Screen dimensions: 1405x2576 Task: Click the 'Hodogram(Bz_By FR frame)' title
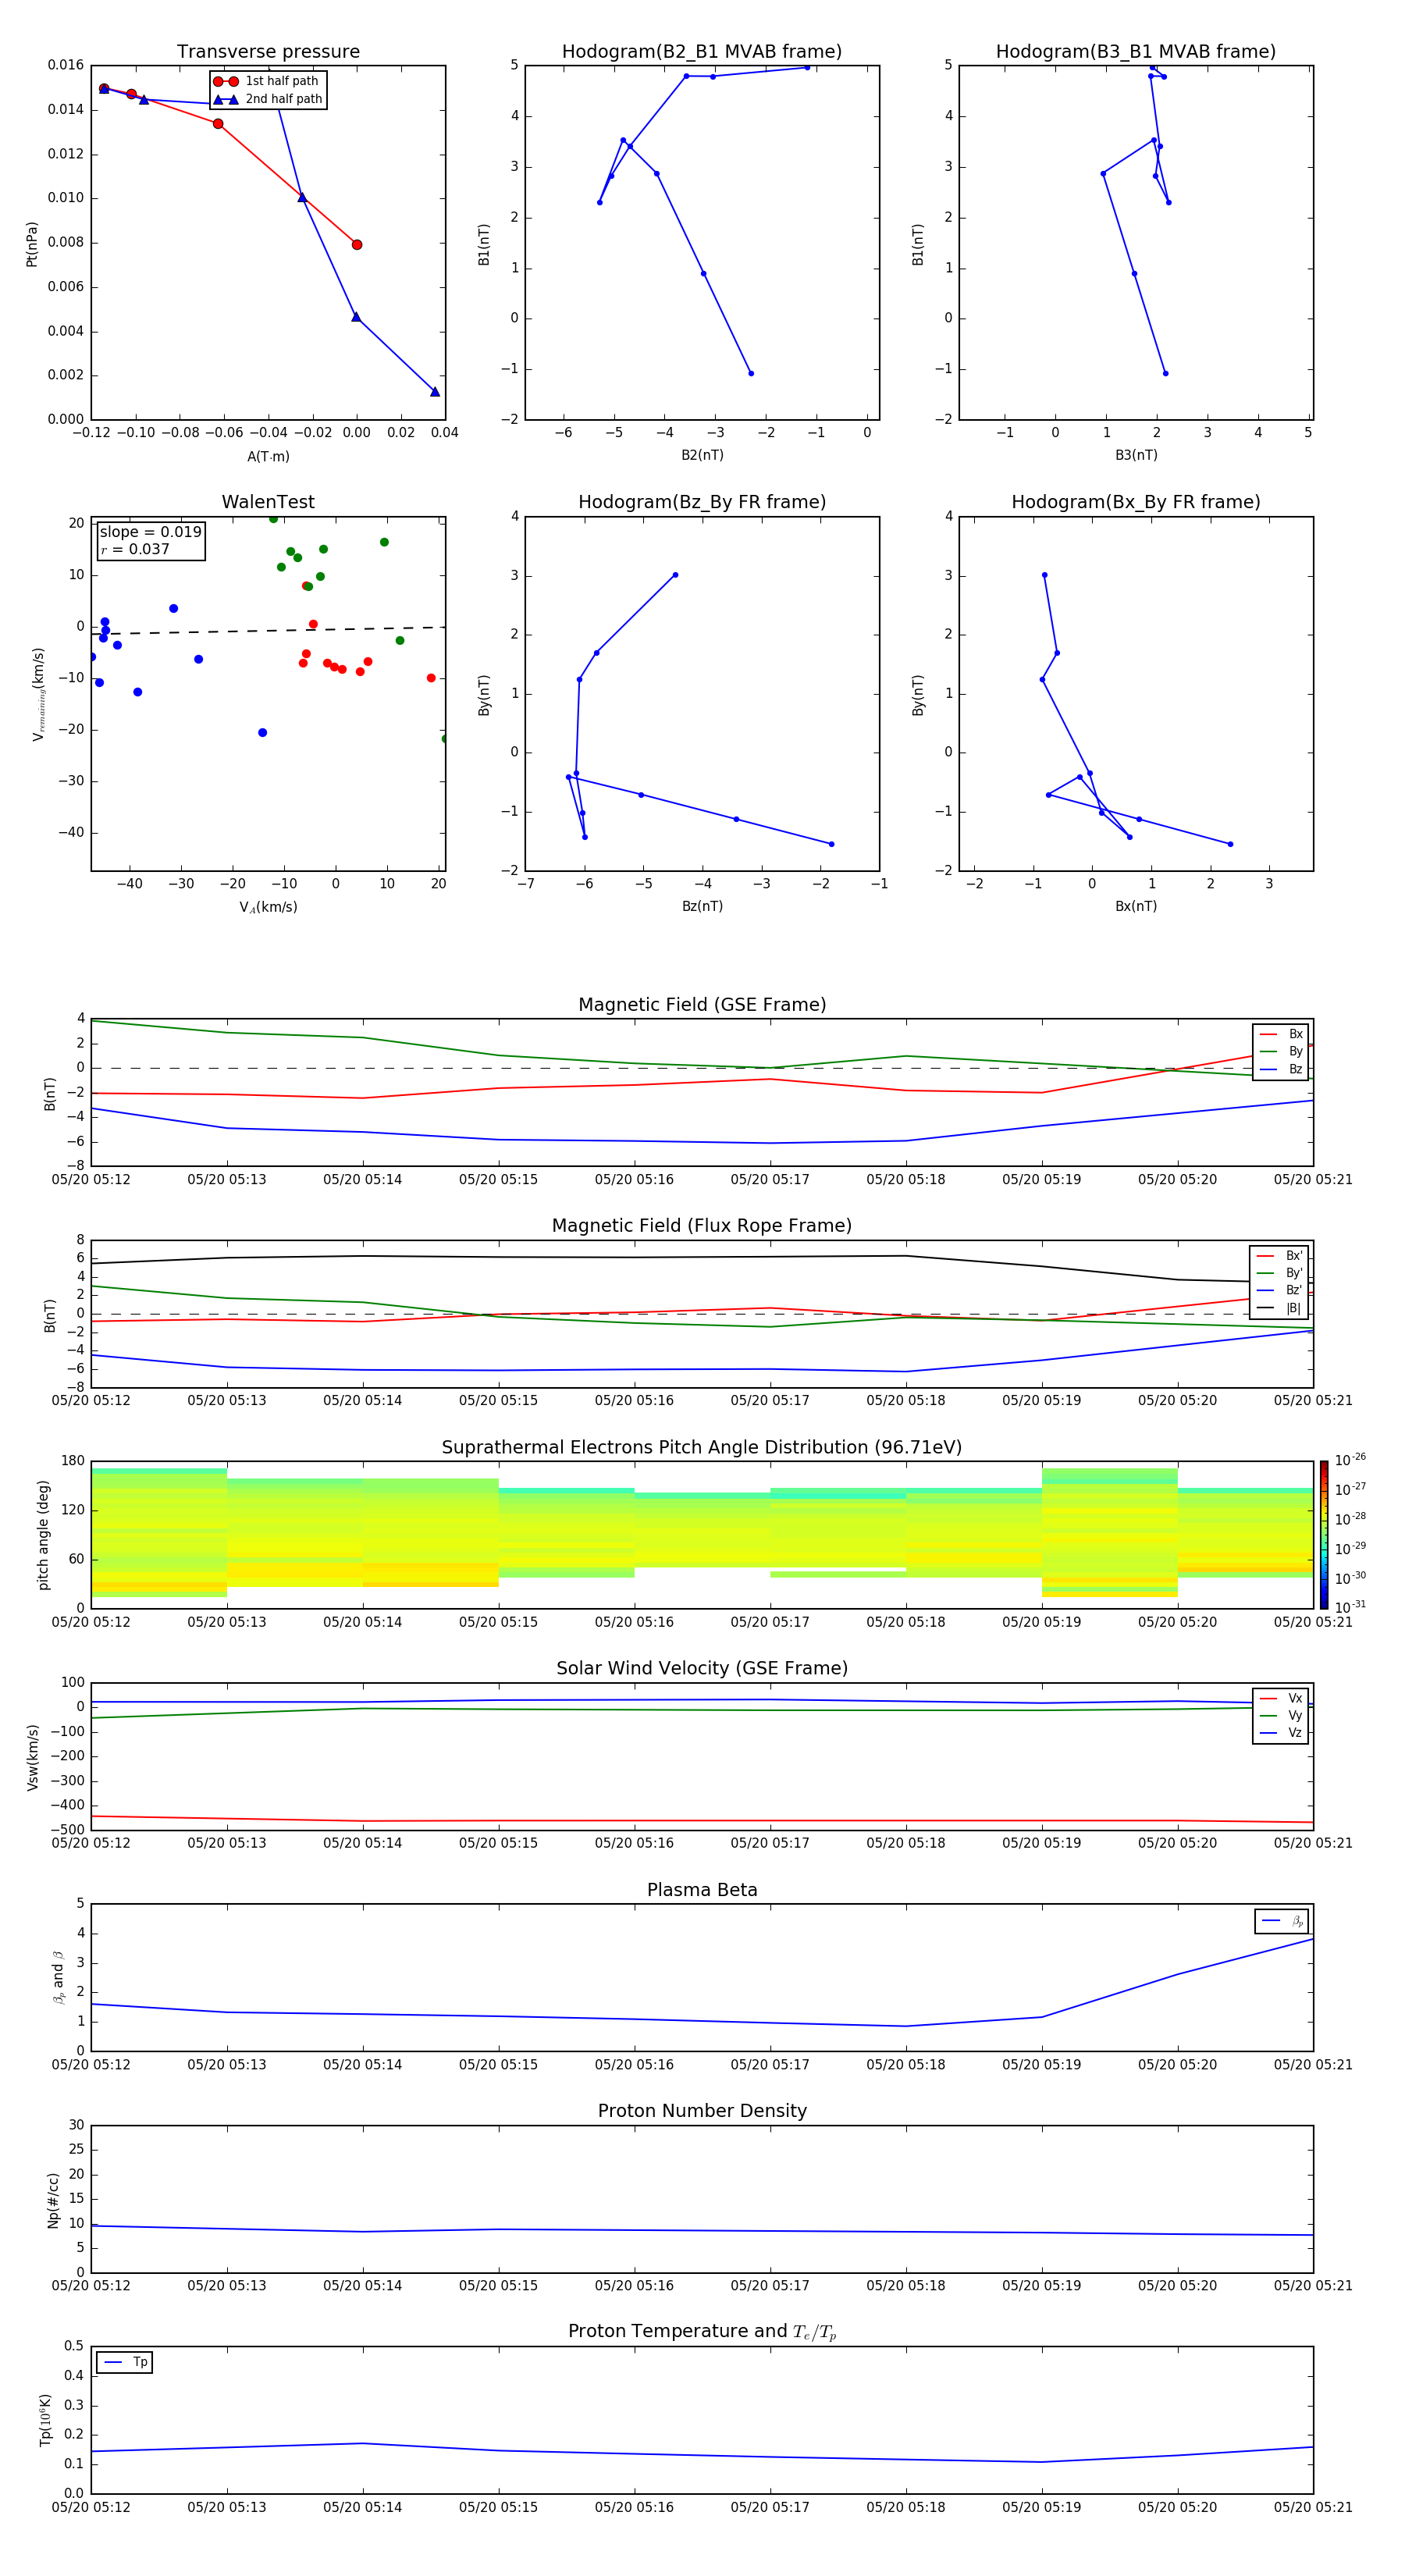[x=702, y=502]
